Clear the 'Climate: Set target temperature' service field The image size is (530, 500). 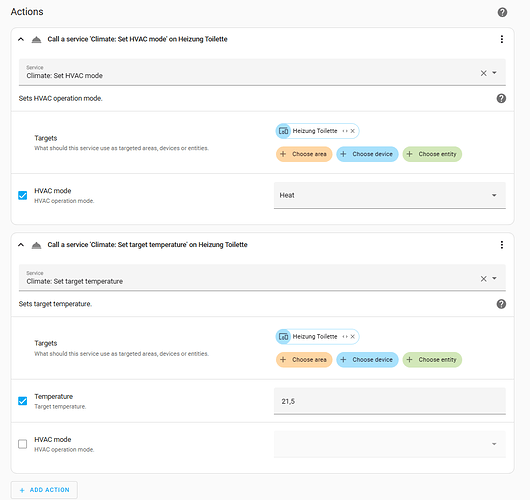tap(483, 279)
